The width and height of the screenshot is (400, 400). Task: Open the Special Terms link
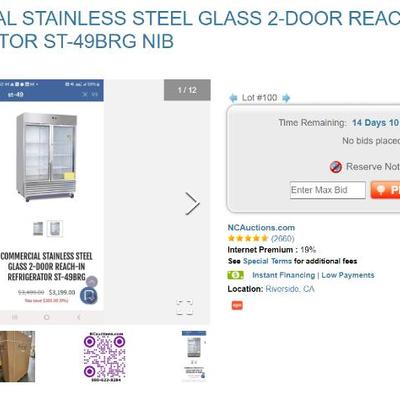267,261
